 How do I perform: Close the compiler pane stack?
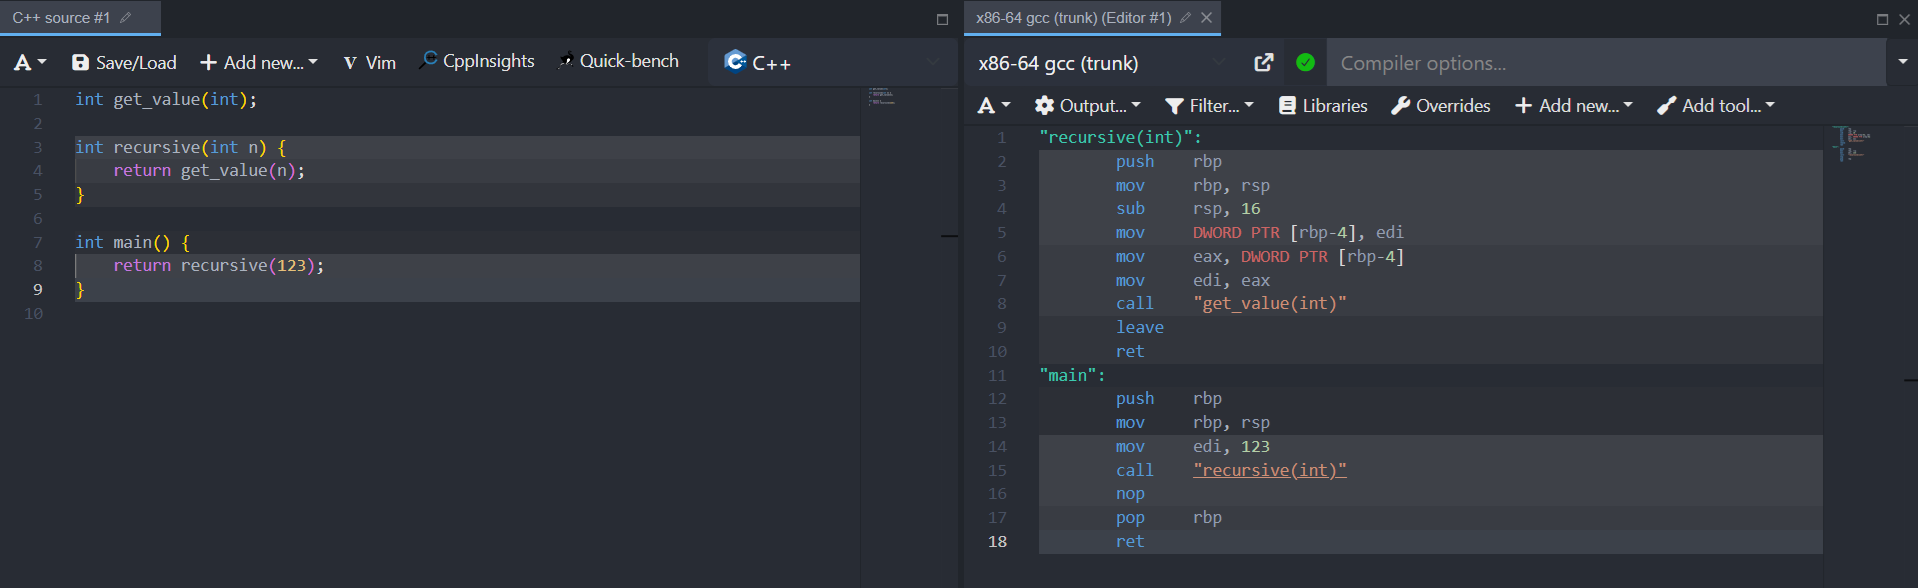click(1904, 19)
